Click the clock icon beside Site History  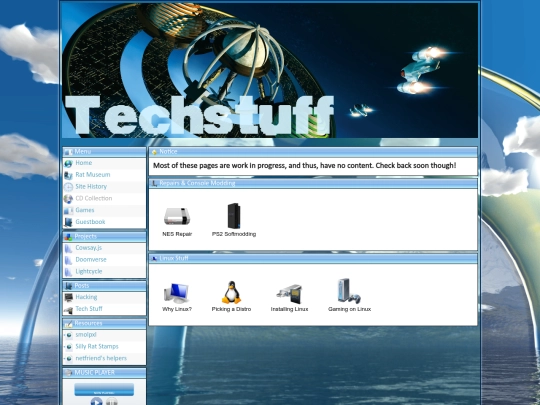click(x=69, y=187)
